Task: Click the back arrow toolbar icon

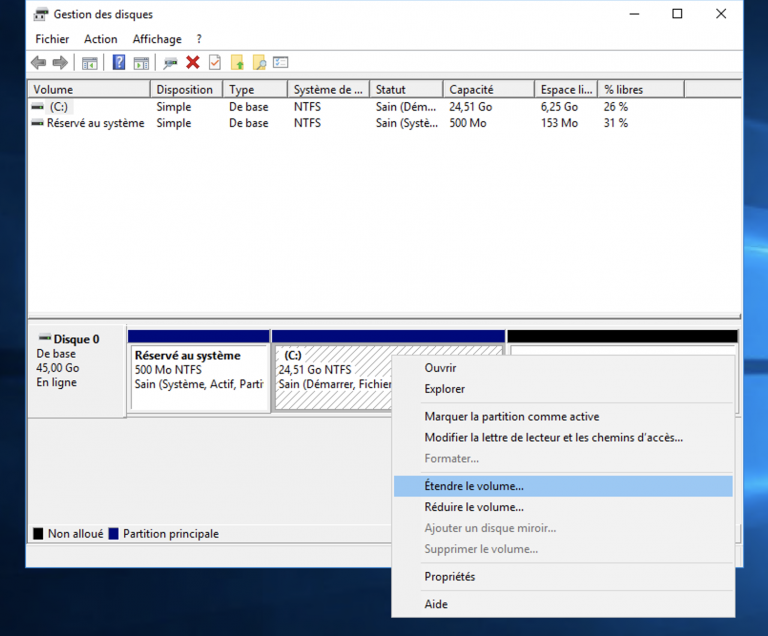Action: [38, 63]
